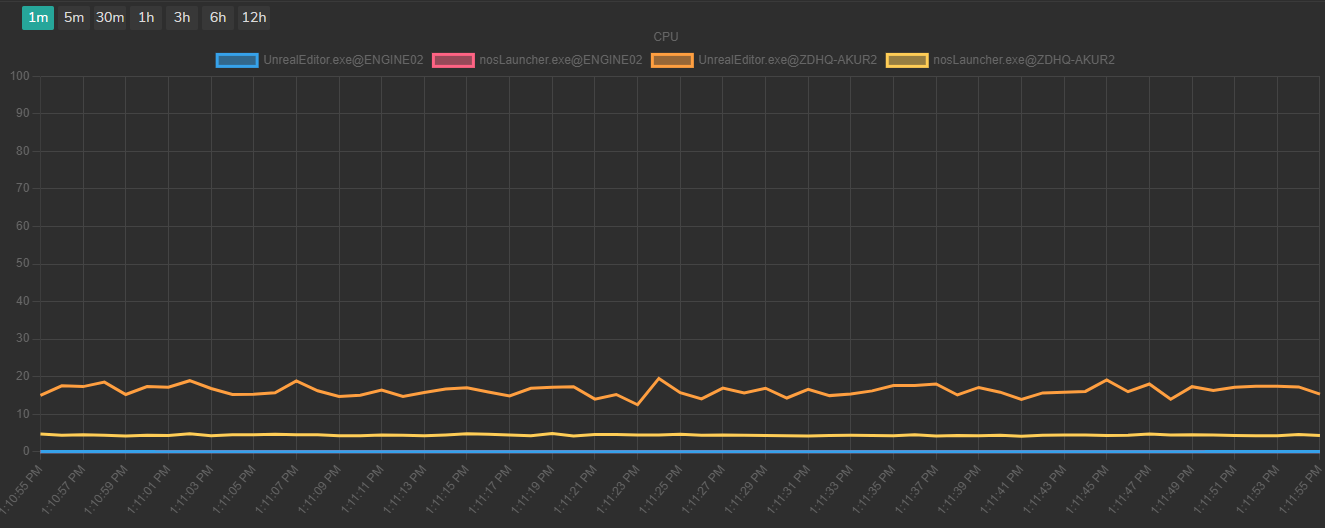Toggle the UnrealEditor.exe@ZDHQ-AKUR2 legend label text
Screen dimensions: 1325x528
pos(788,60)
